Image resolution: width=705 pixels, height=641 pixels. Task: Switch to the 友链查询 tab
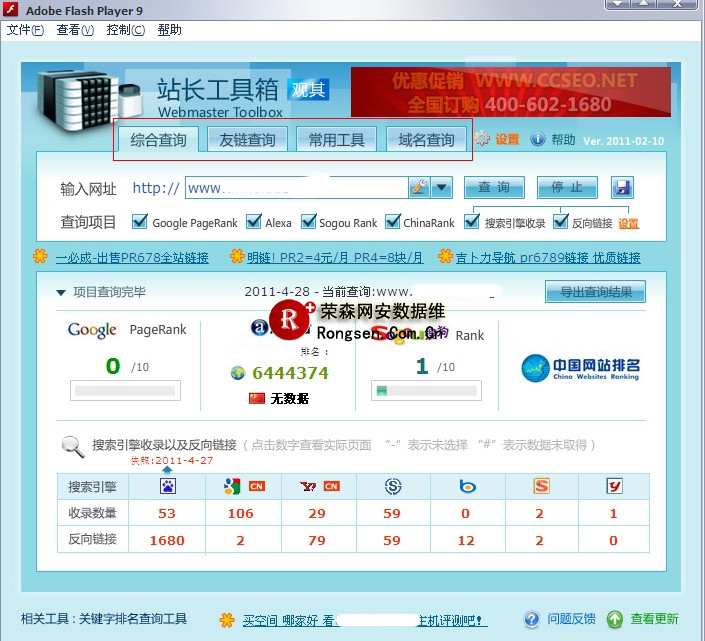(x=247, y=140)
